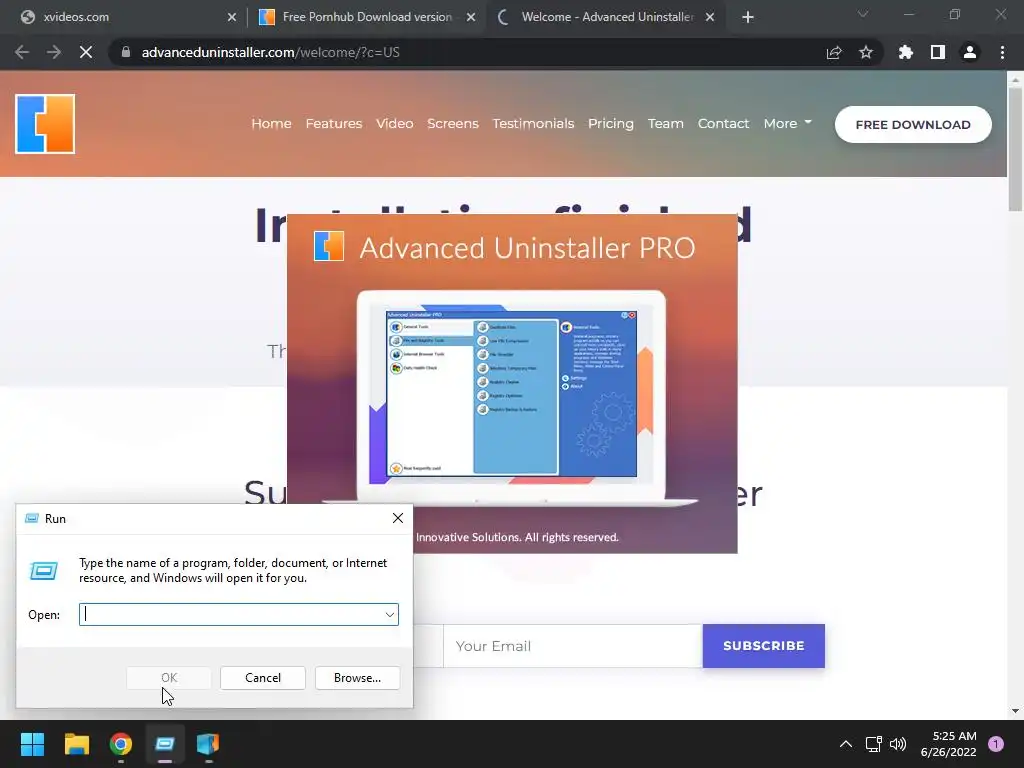Viewport: 1024px width, 768px height.
Task: Close the xvideos.com tab
Action: pos(232,17)
